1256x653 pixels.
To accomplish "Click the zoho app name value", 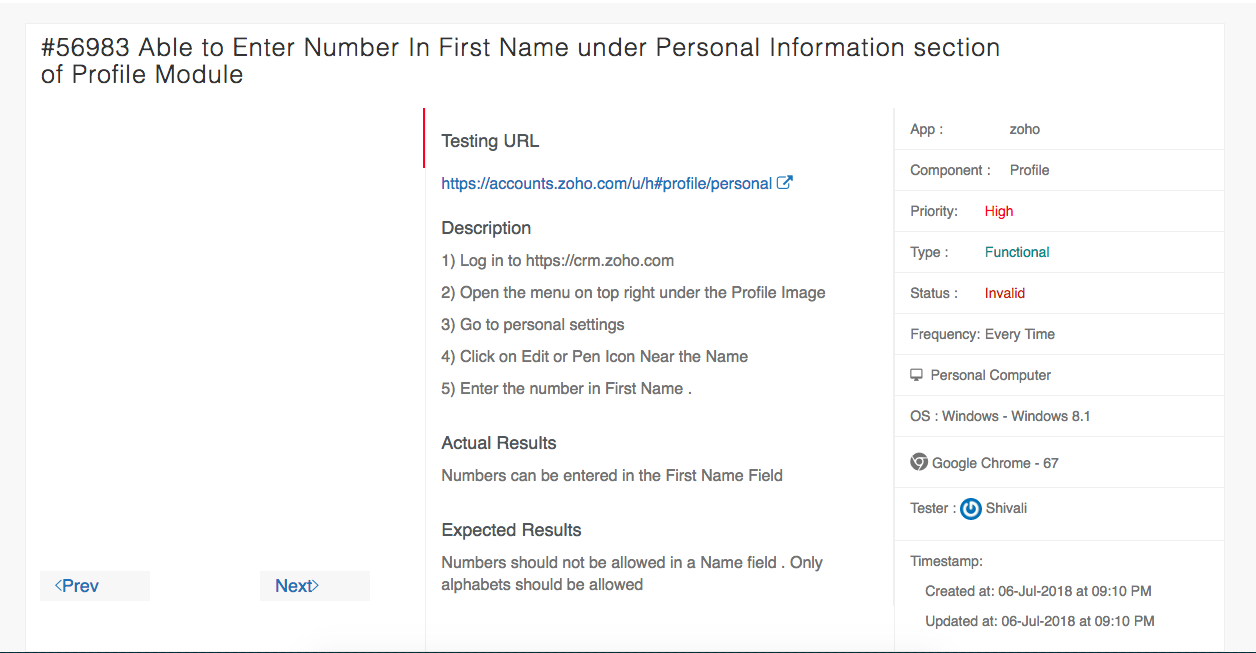I will pyautogui.click(x=1024, y=129).
